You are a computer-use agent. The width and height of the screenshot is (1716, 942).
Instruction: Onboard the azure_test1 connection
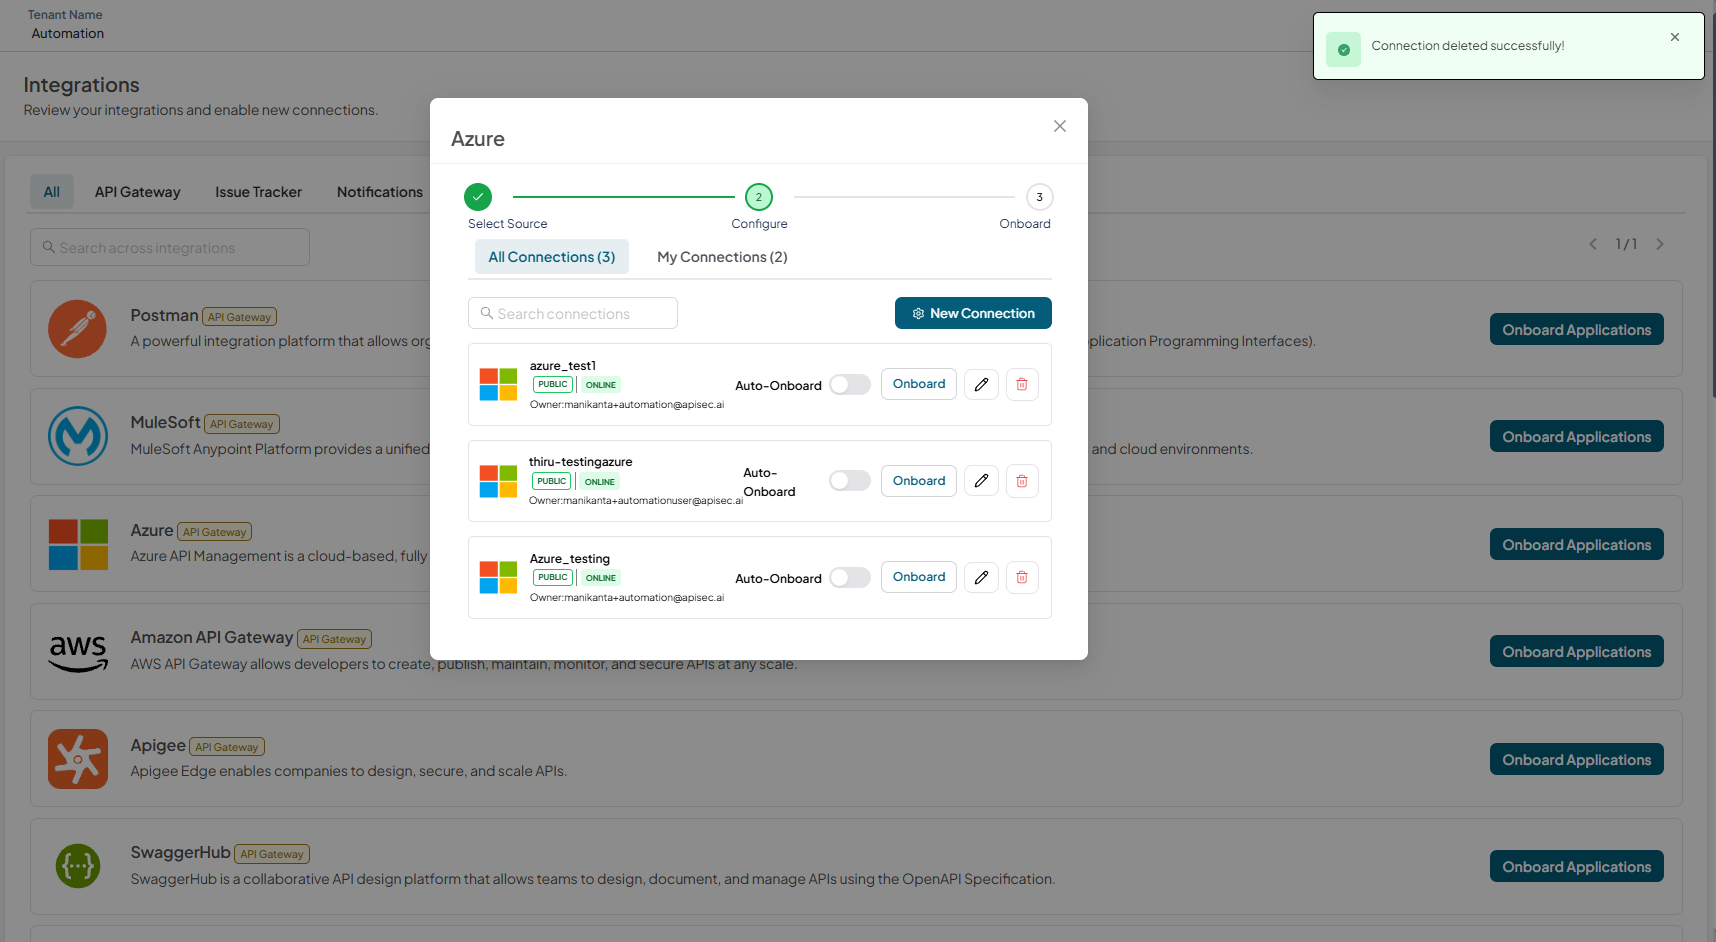coord(919,384)
